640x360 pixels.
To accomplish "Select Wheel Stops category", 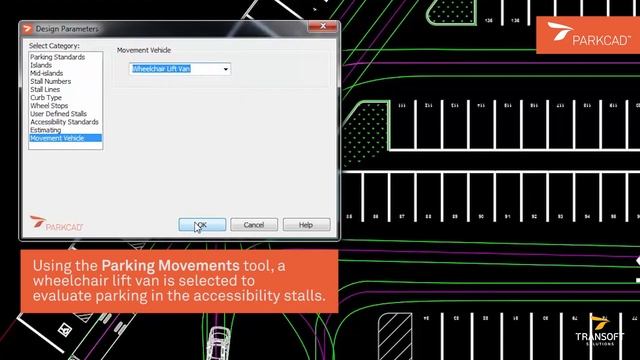I will 49,106.
